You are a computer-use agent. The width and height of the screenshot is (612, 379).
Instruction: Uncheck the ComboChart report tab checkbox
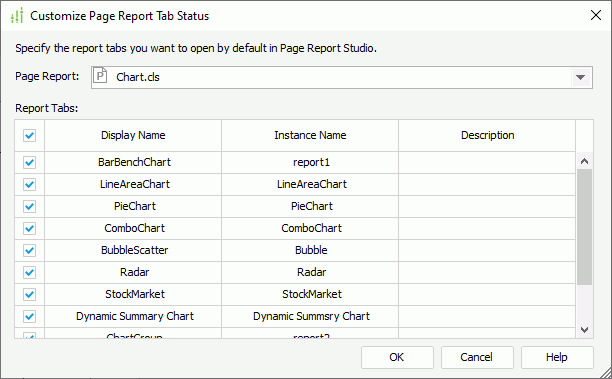point(29,228)
